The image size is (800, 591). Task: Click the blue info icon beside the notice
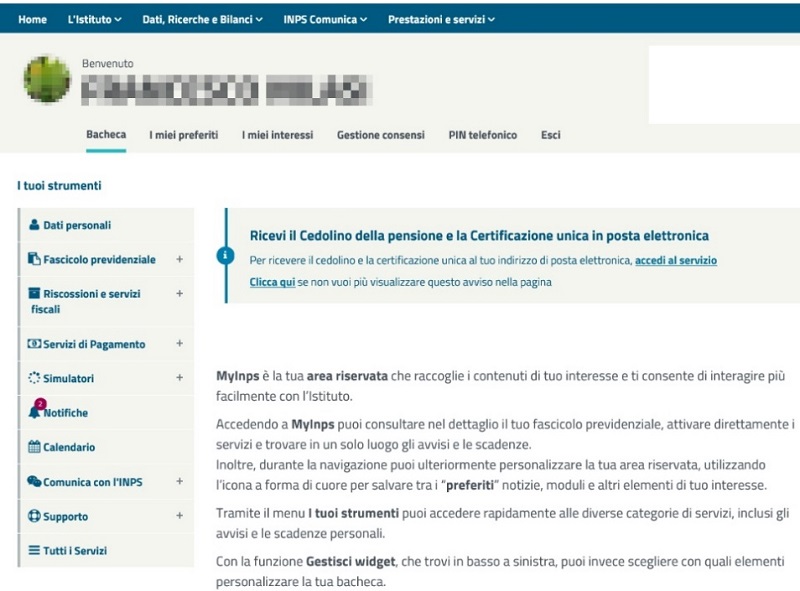pyautogui.click(x=225, y=255)
